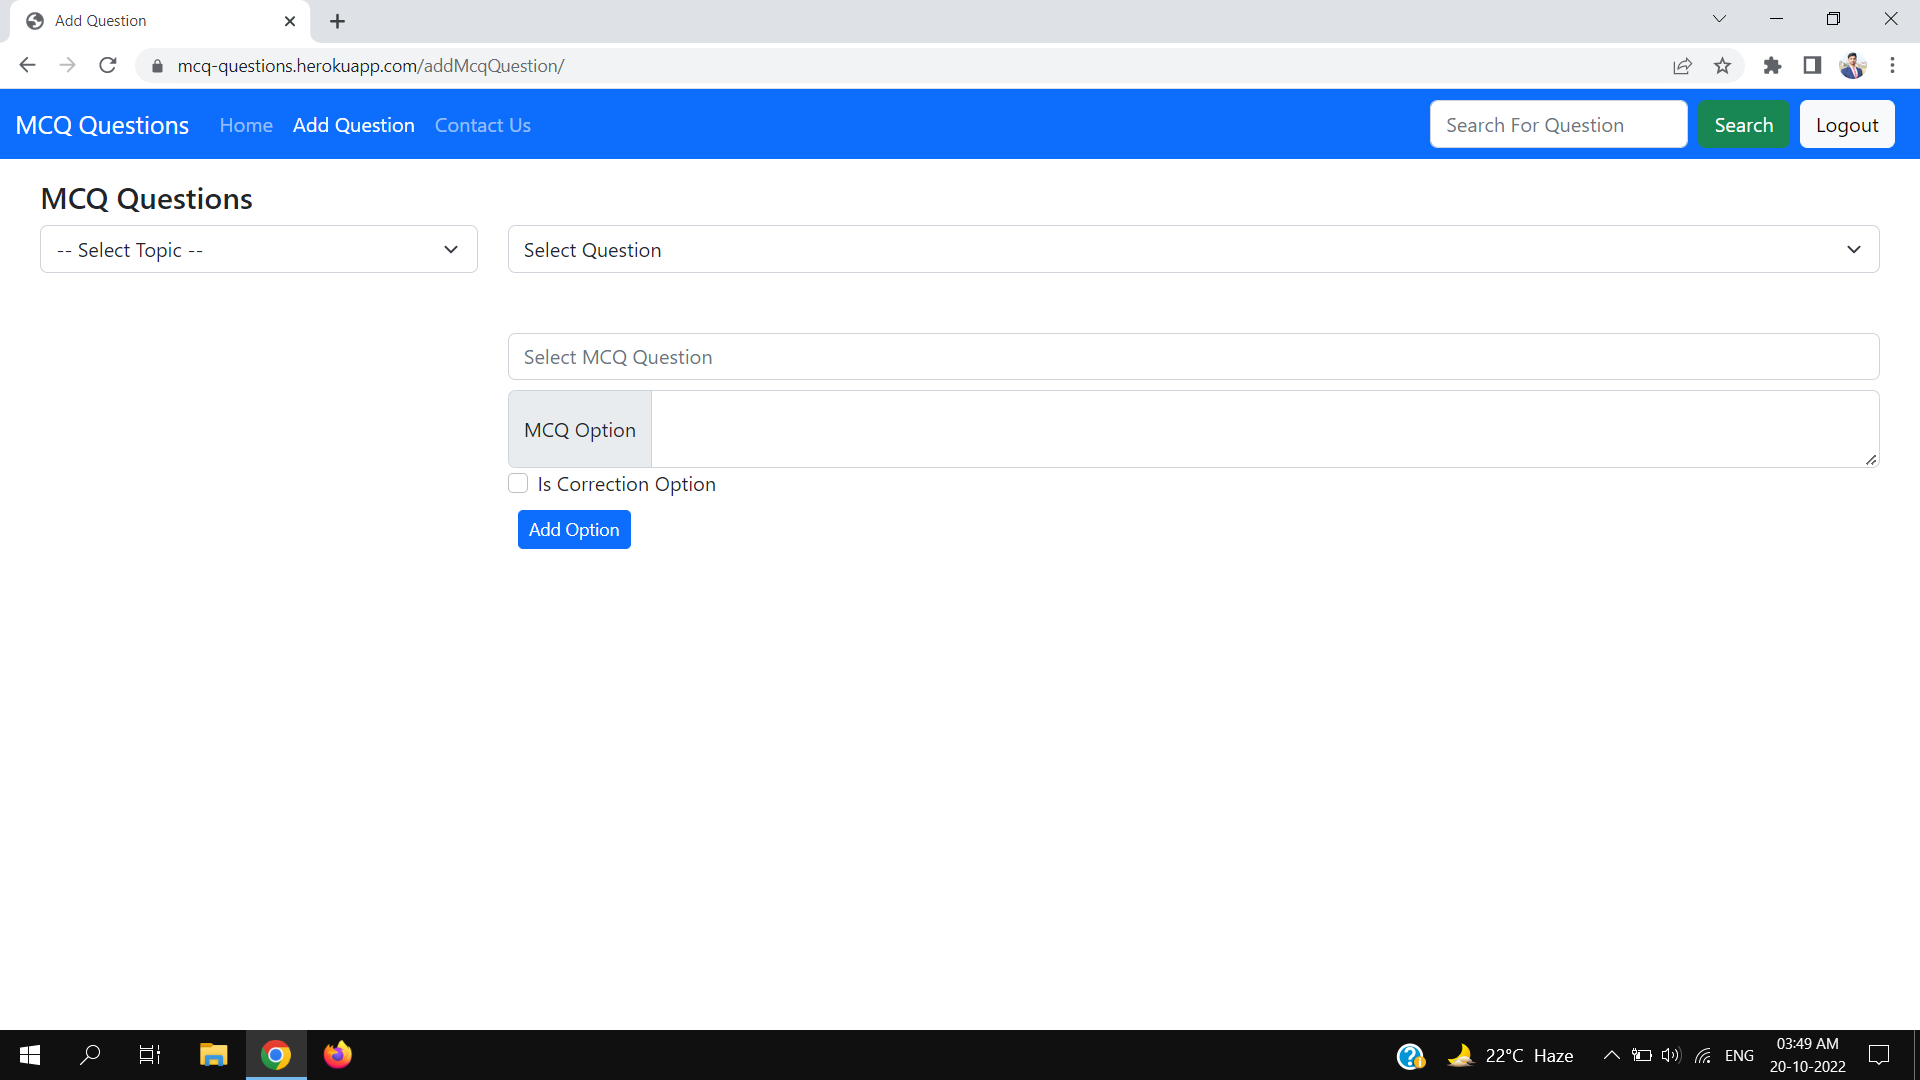1920x1080 pixels.
Task: Bookmark the page using the star icon
Action: click(1722, 65)
